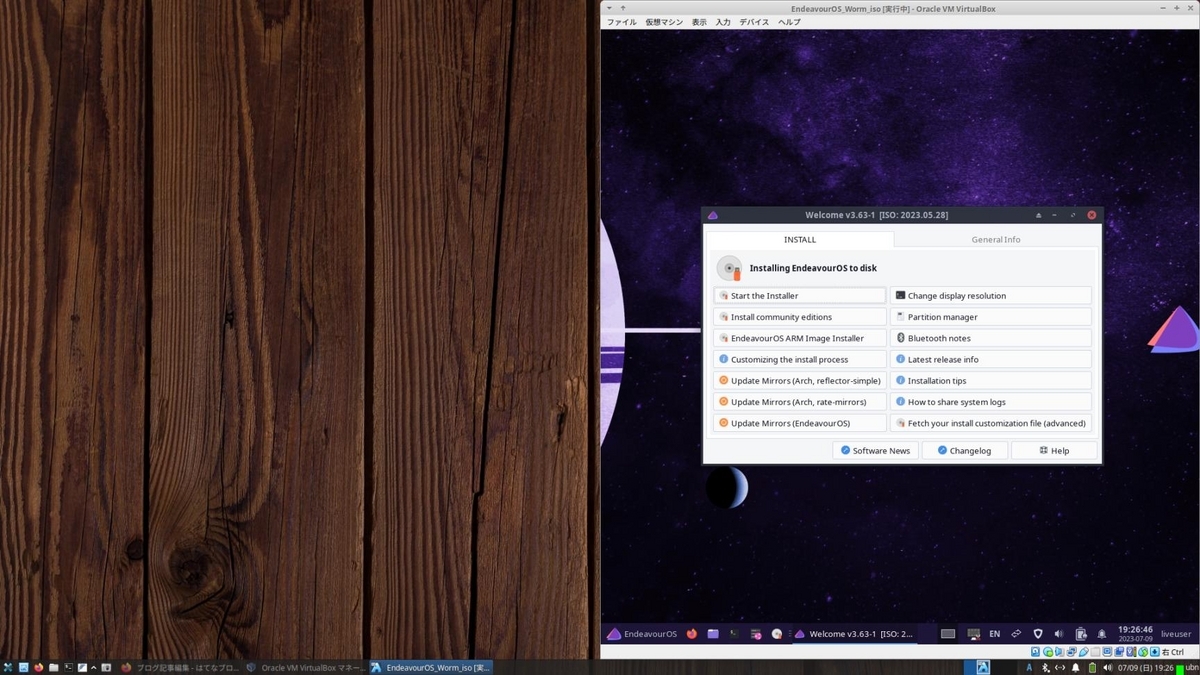Open How to share system logs

coord(991,402)
